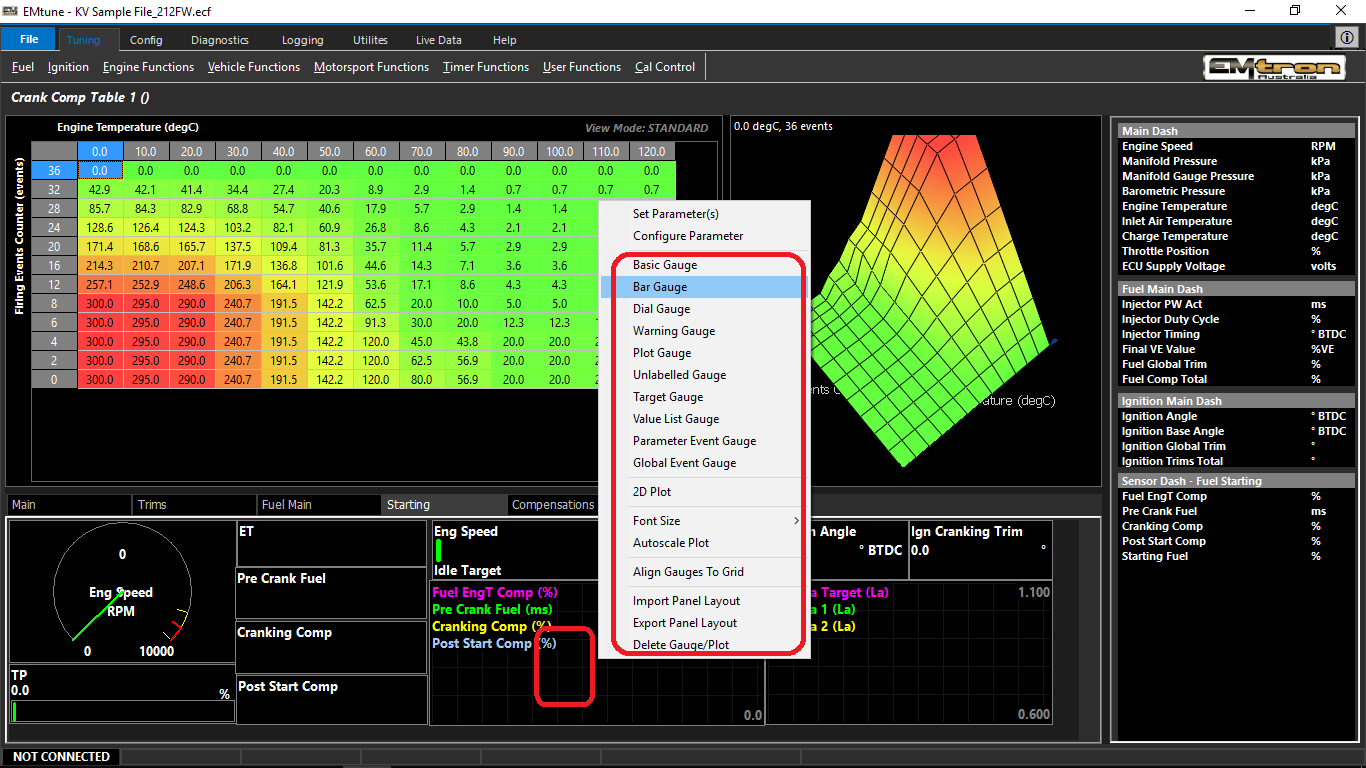Open the Motorsport Functions dropdown menu
The height and width of the screenshot is (768, 1366).
(371, 67)
